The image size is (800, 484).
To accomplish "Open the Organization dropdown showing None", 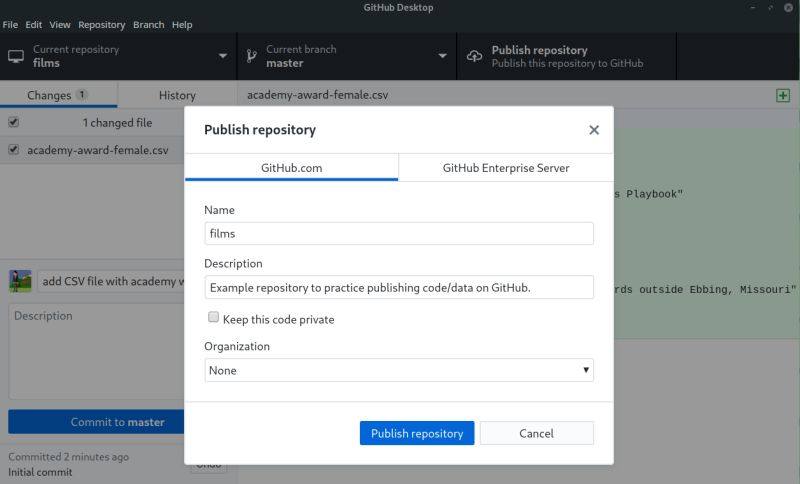I will (x=399, y=370).
